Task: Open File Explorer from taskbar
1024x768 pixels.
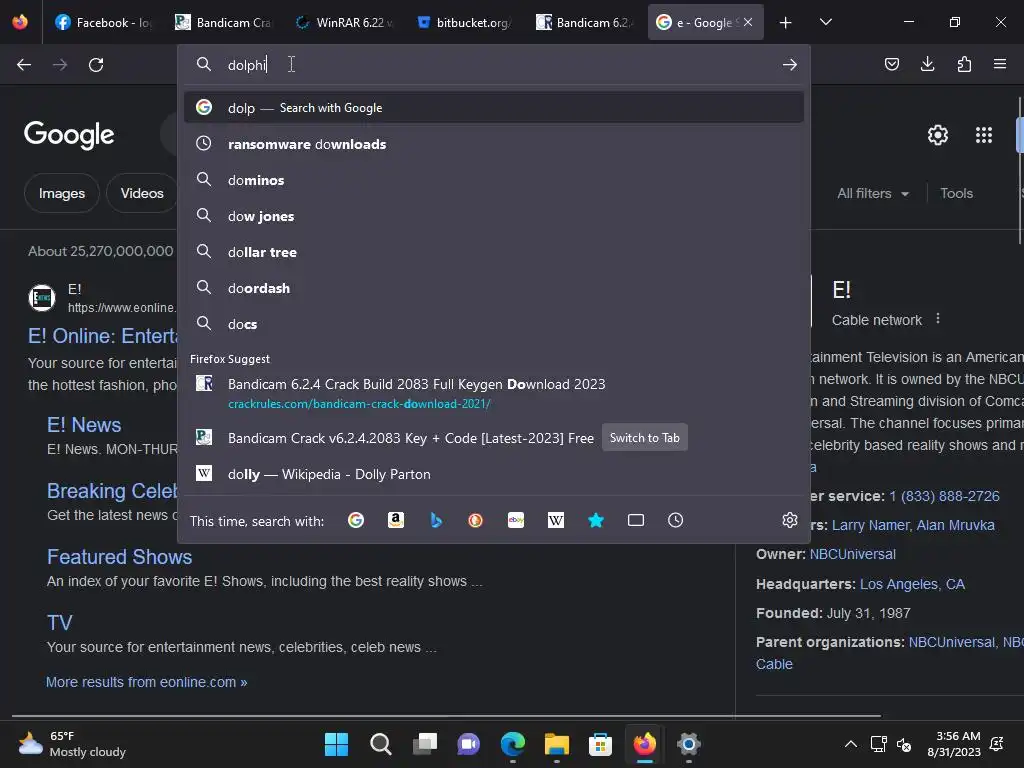Action: click(556, 744)
